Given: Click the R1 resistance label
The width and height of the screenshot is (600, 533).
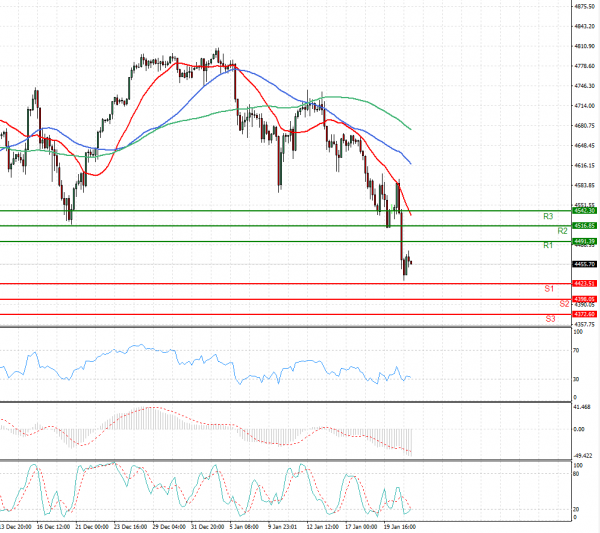Looking at the screenshot, I should point(548,245).
